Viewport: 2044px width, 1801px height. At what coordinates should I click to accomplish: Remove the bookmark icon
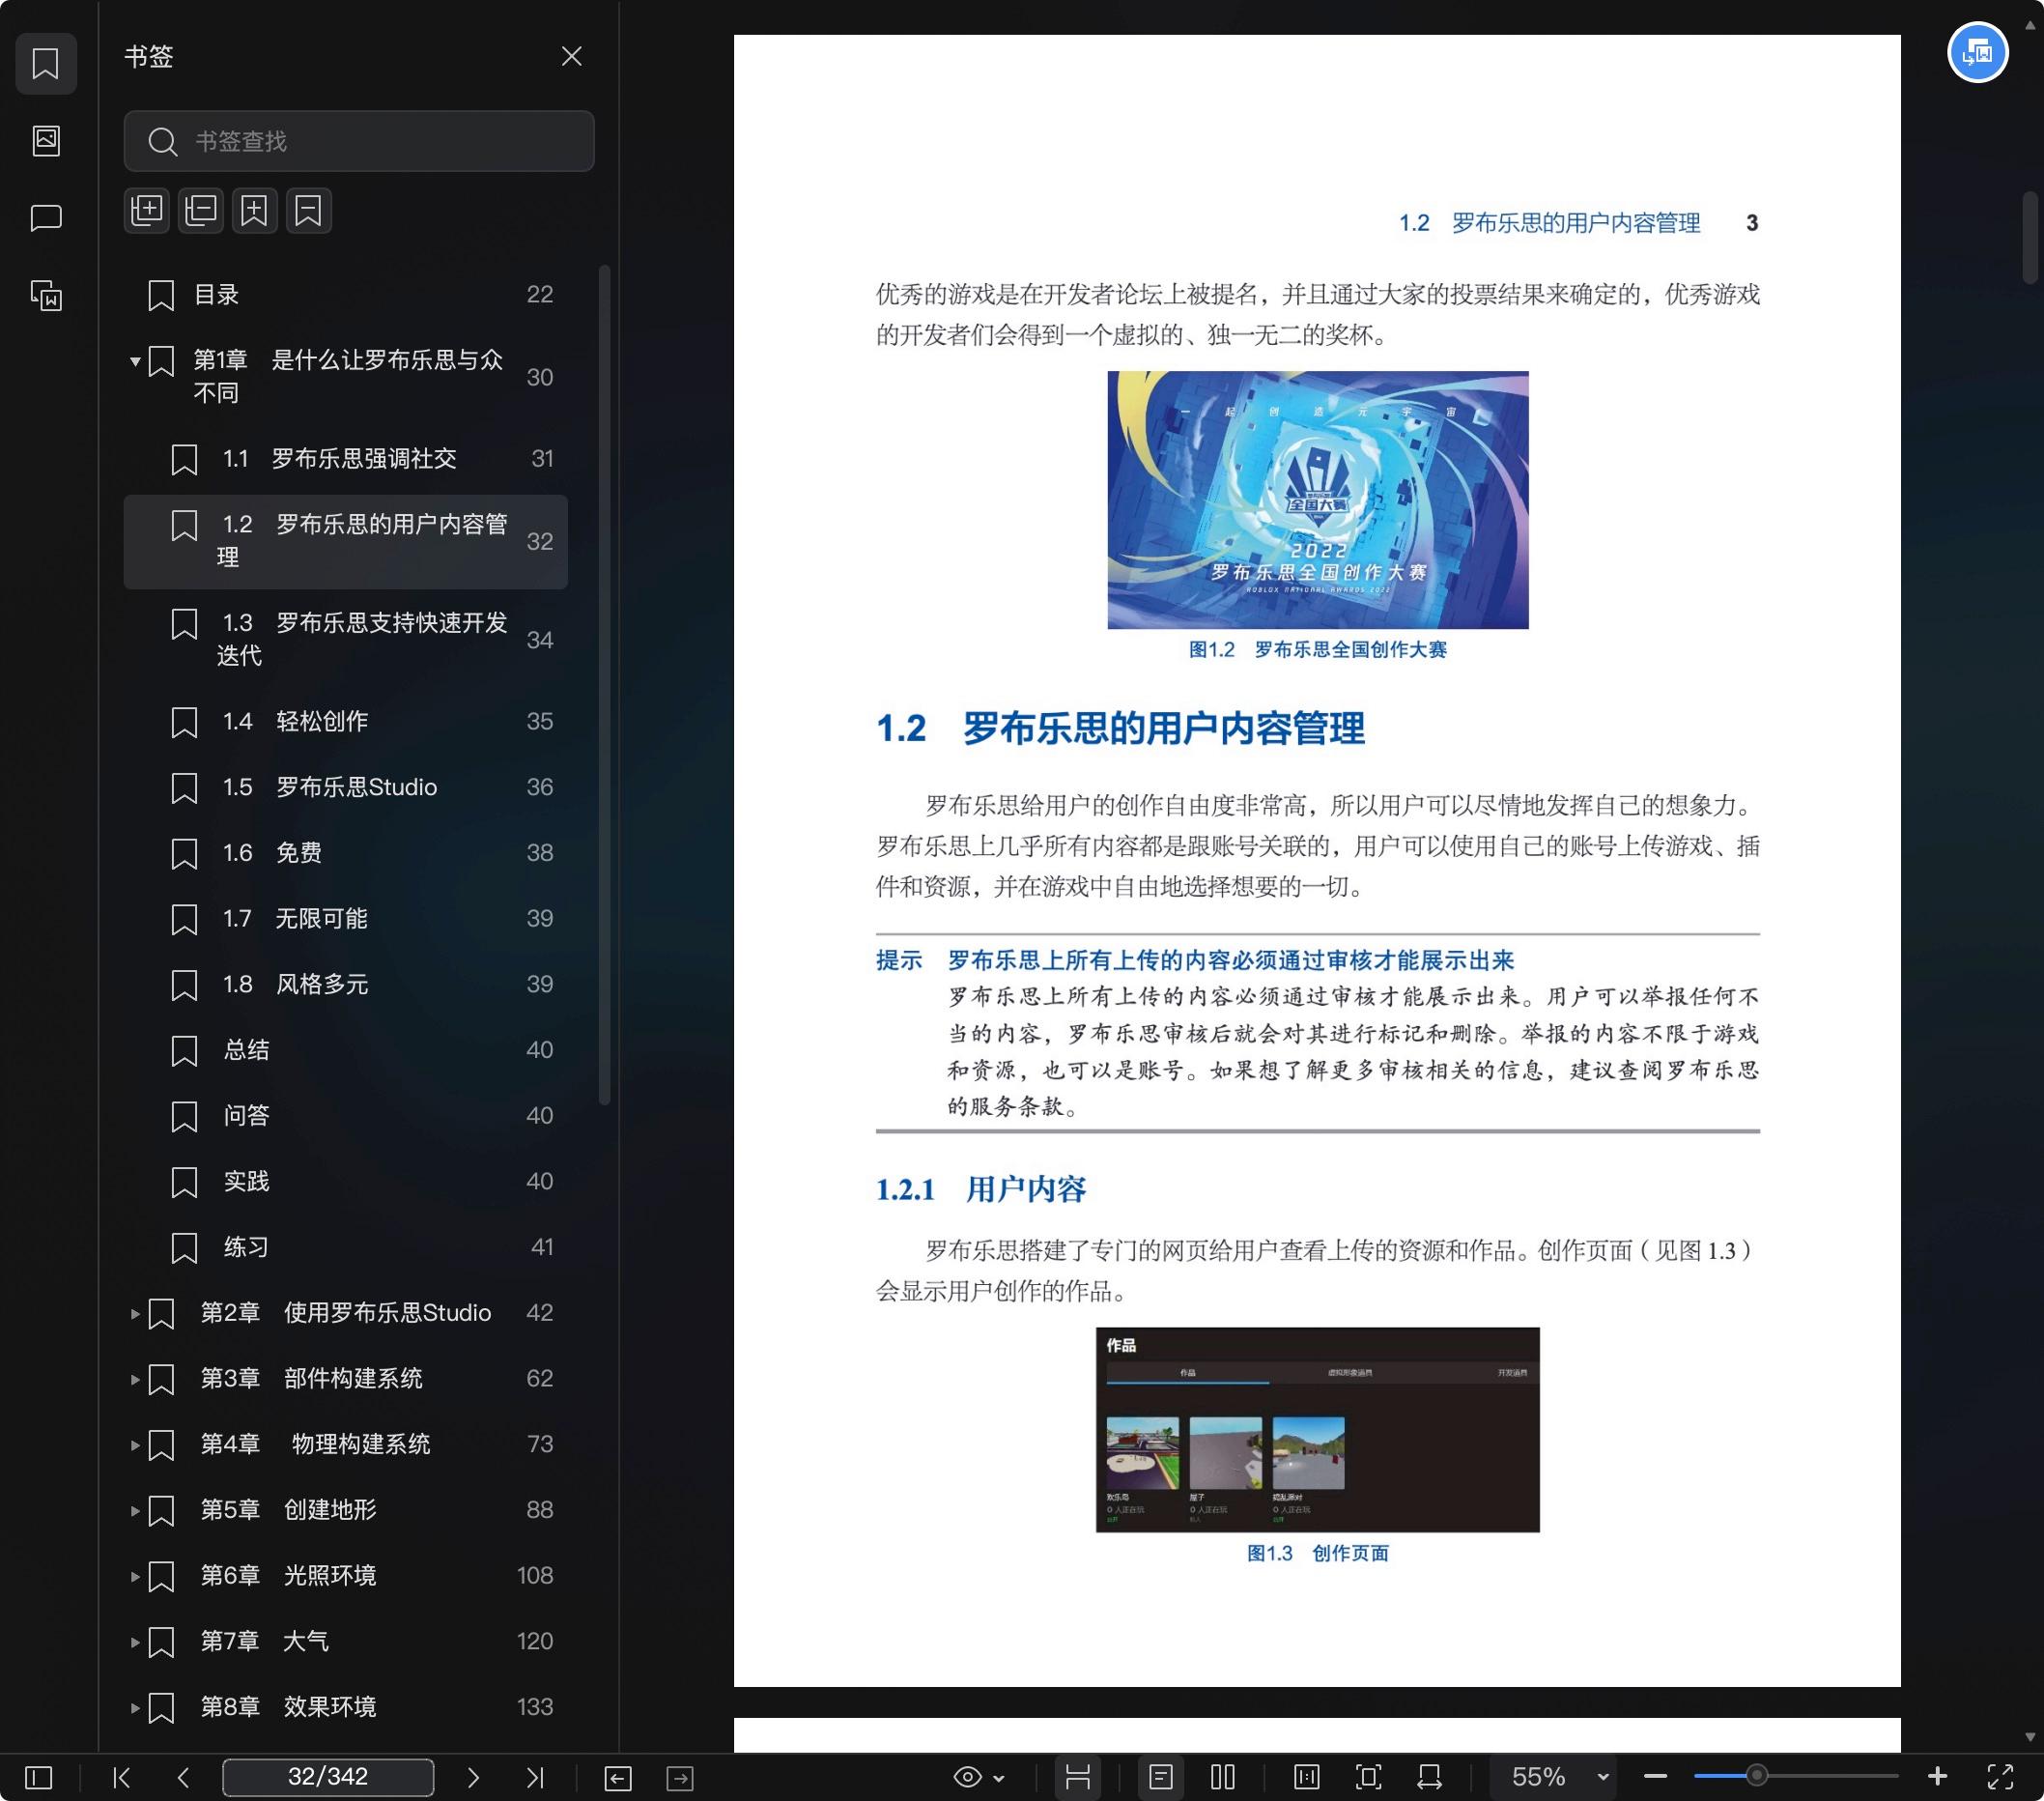308,210
